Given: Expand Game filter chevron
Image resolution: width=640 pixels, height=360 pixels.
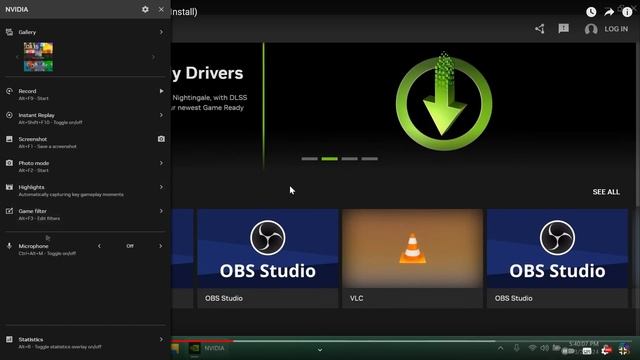Looking at the screenshot, I should tap(161, 211).
